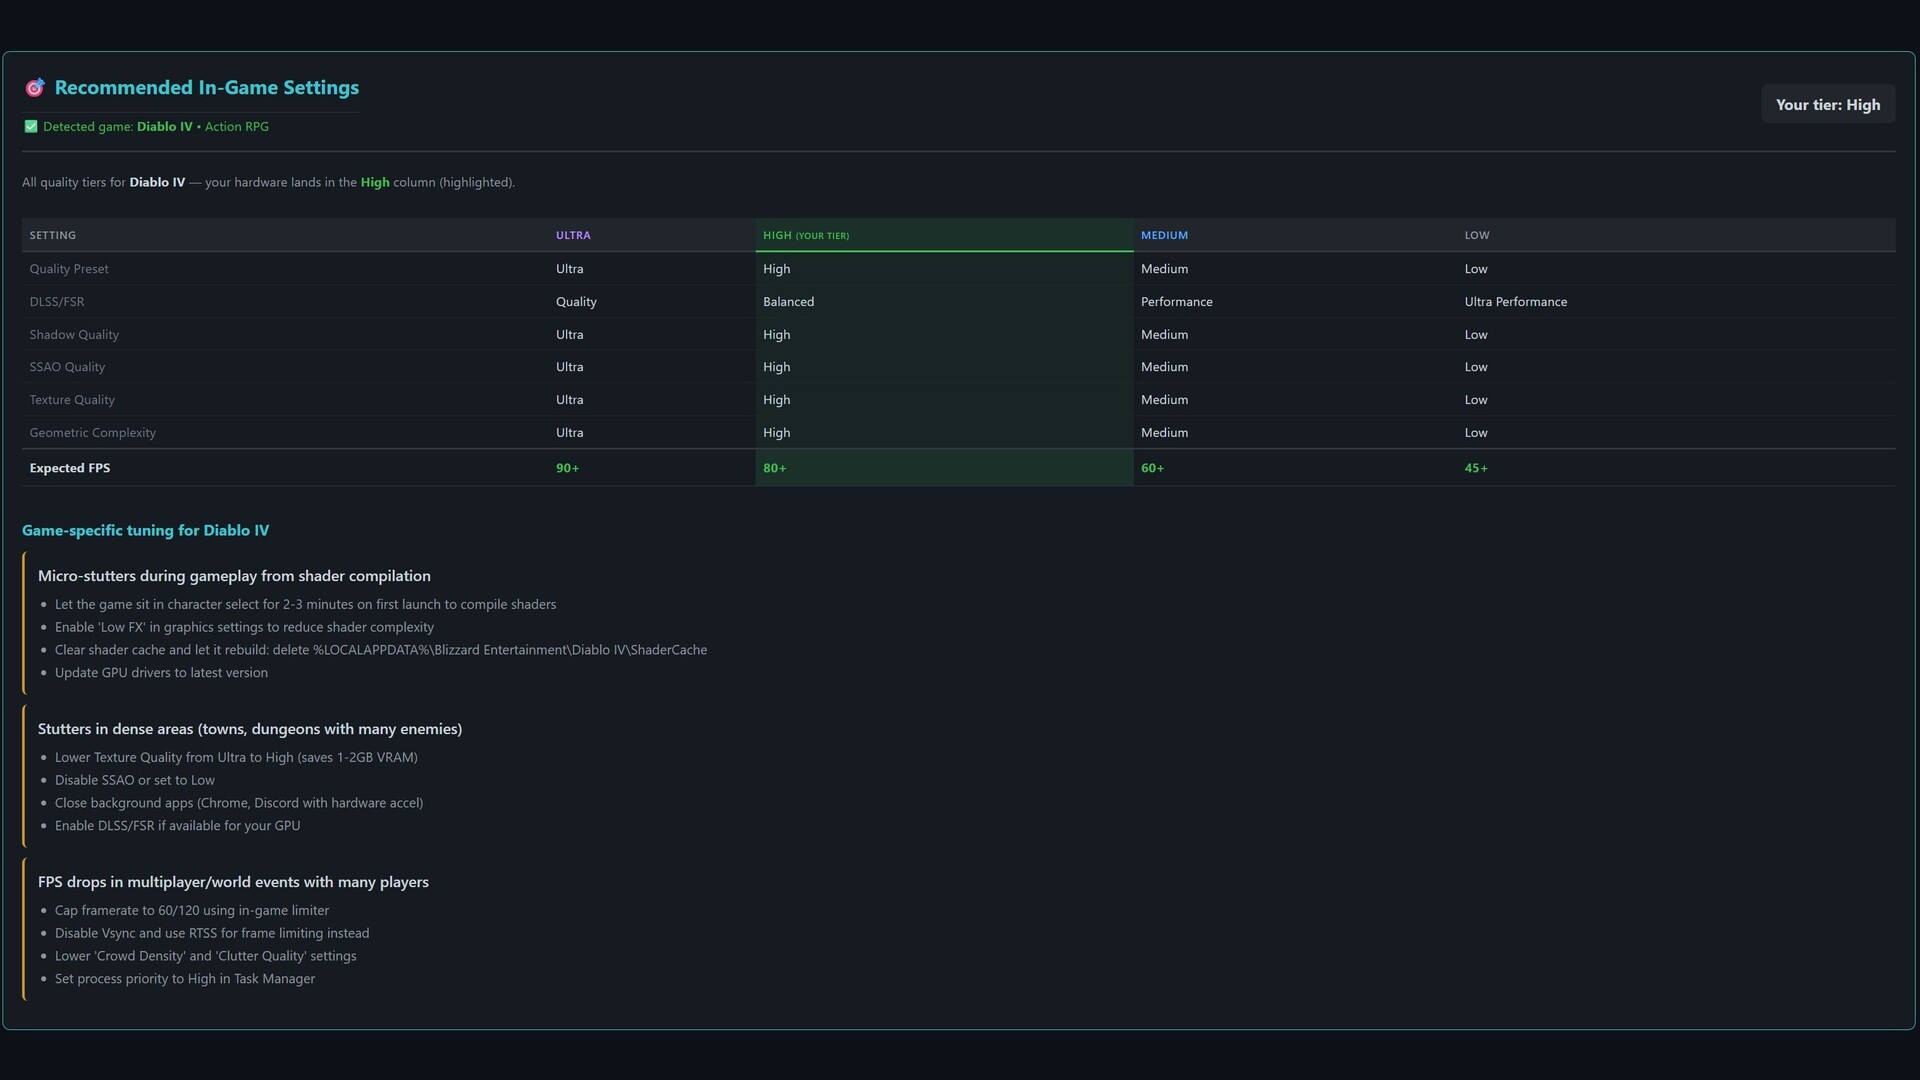Click the 'Stutters in dense areas' heading
Screen dimensions: 1920x1080
click(x=250, y=729)
